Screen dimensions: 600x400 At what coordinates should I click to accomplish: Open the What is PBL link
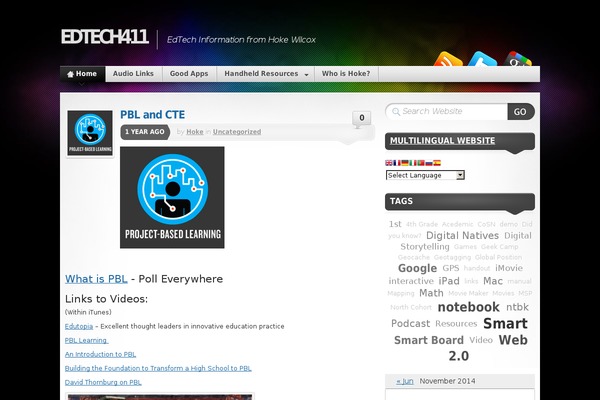96,279
